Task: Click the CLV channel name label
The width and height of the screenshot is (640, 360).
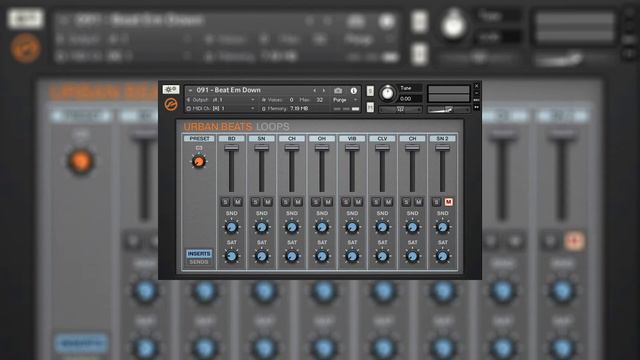Action: point(382,138)
